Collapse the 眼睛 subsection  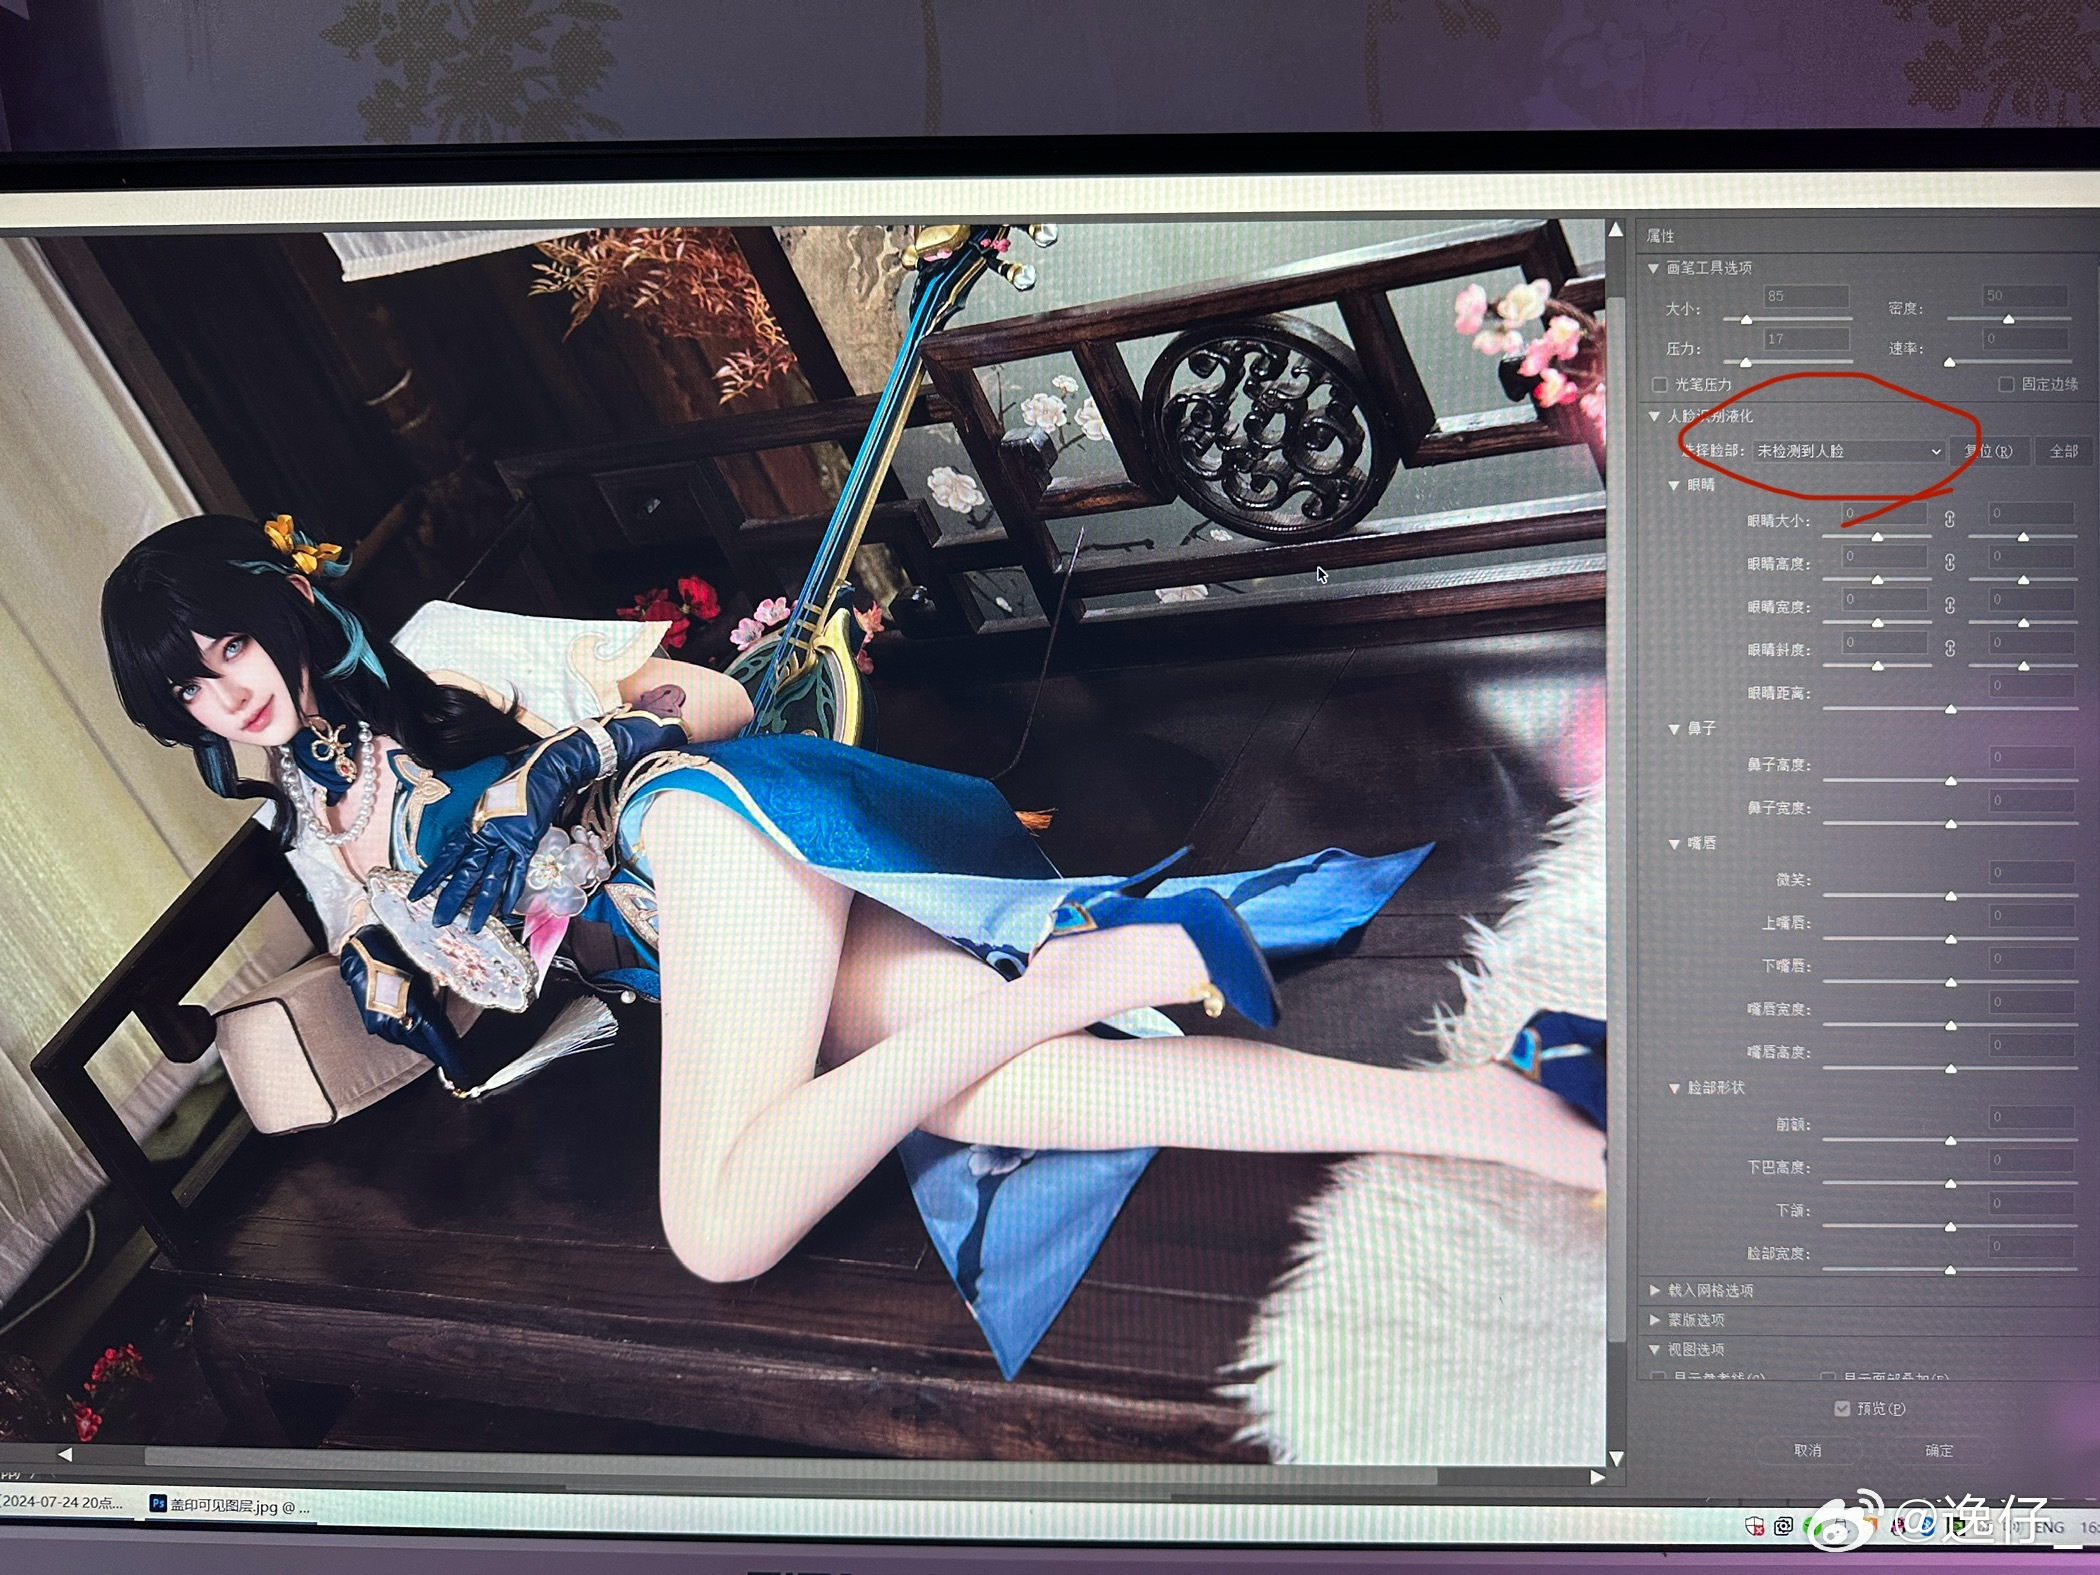coord(1673,485)
